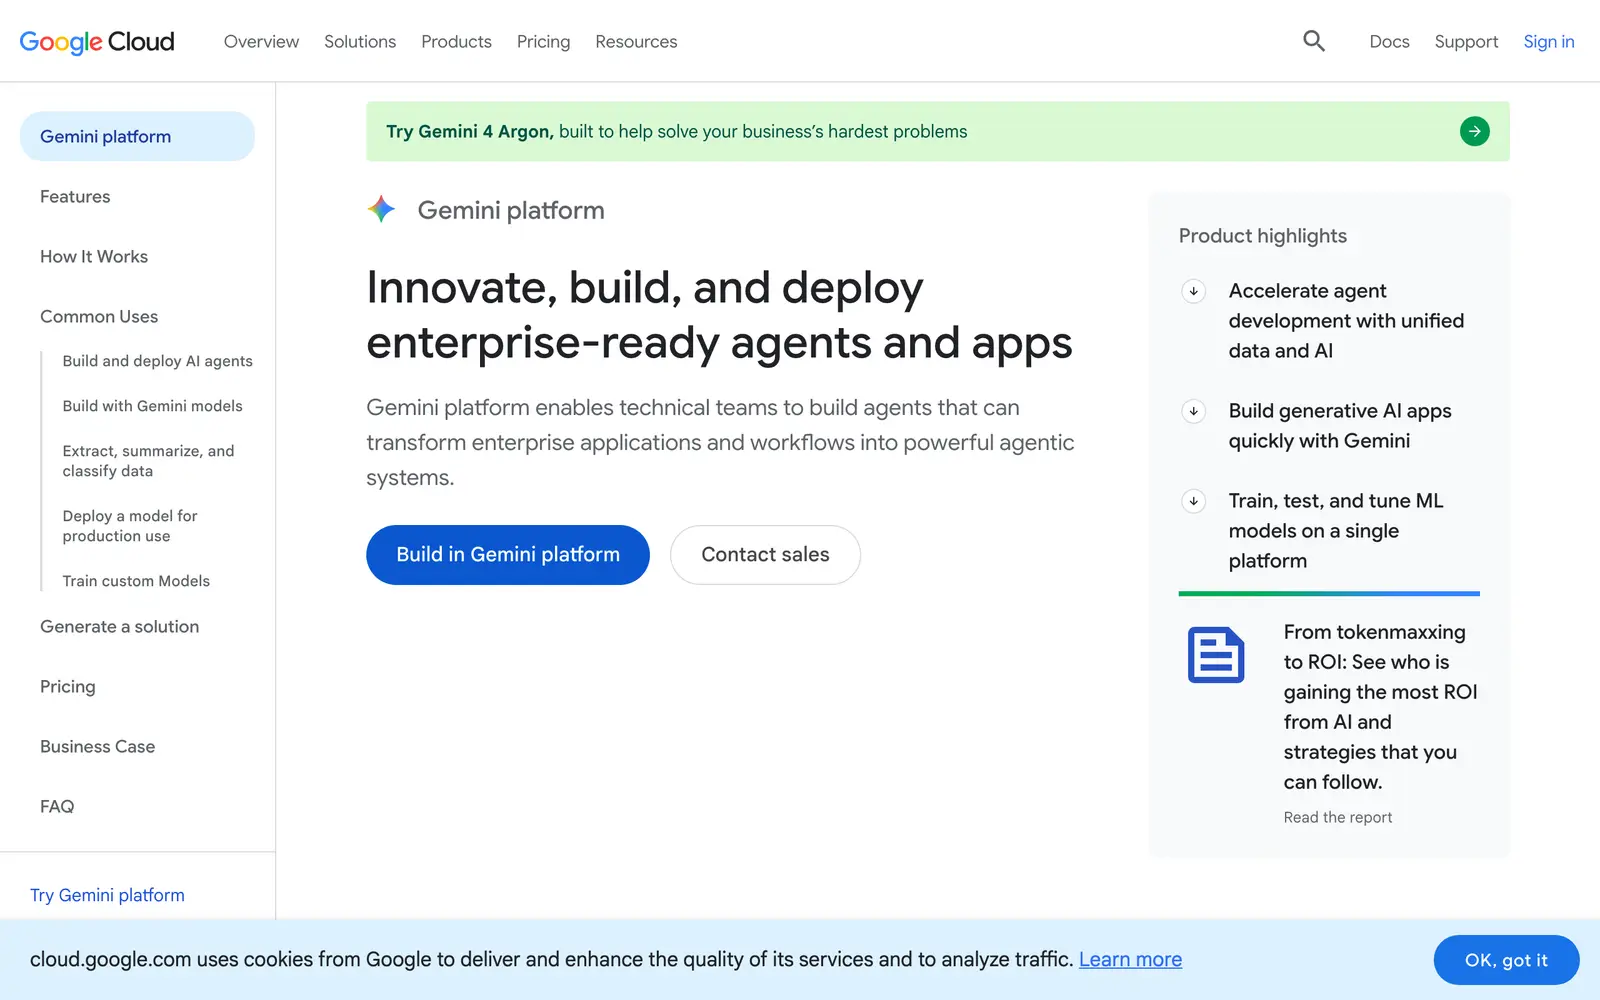
Task: Open Extract, summarize, and classify data
Action: pyautogui.click(x=148, y=461)
